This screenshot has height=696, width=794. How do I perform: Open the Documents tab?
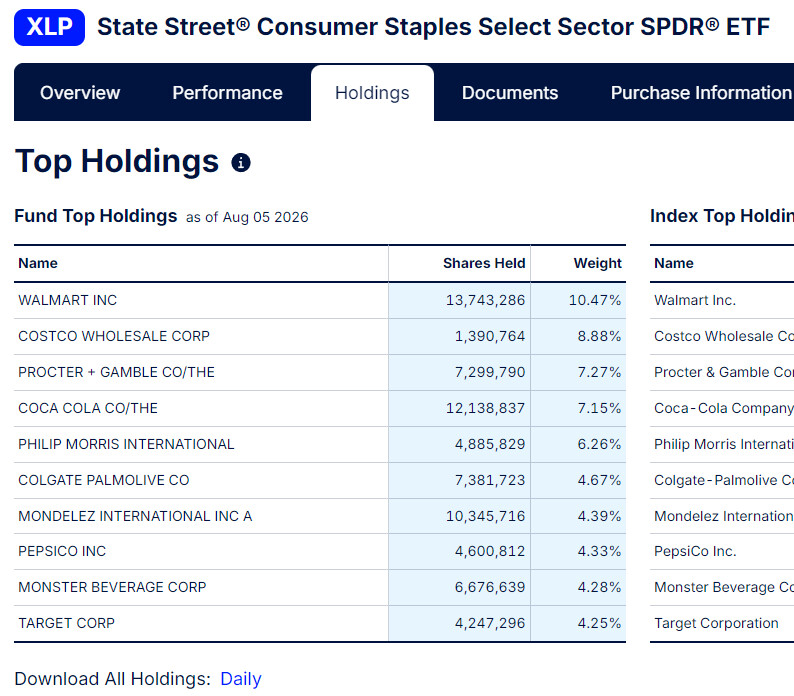tap(510, 93)
